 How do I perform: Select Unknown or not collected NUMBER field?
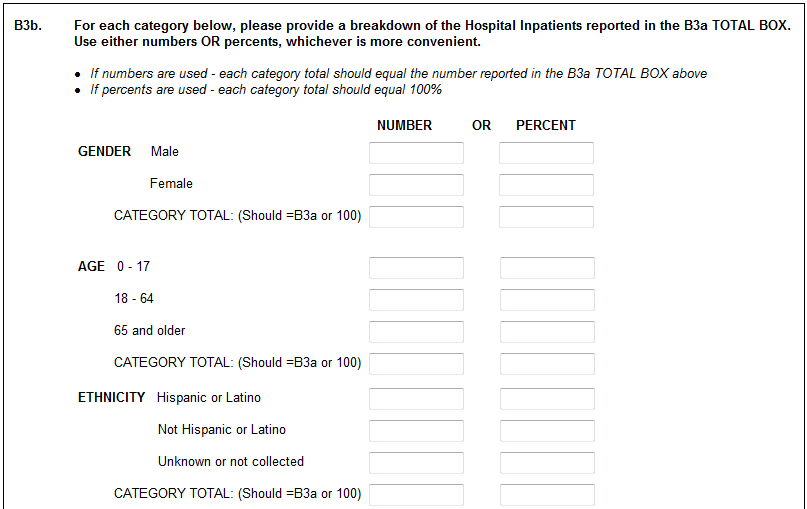pos(416,463)
